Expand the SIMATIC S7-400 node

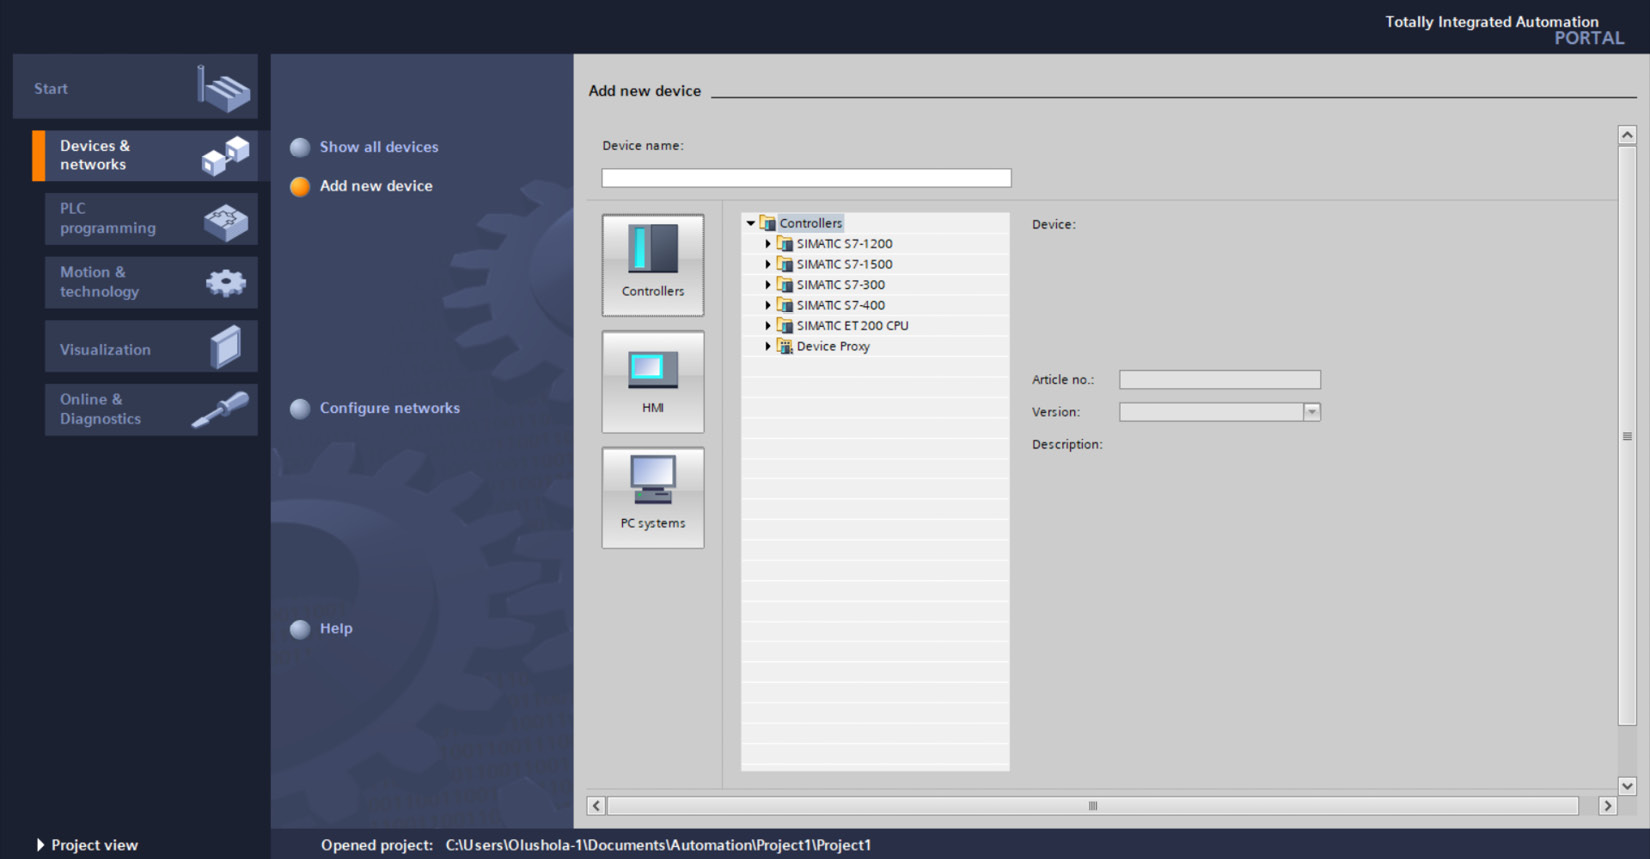tap(768, 305)
